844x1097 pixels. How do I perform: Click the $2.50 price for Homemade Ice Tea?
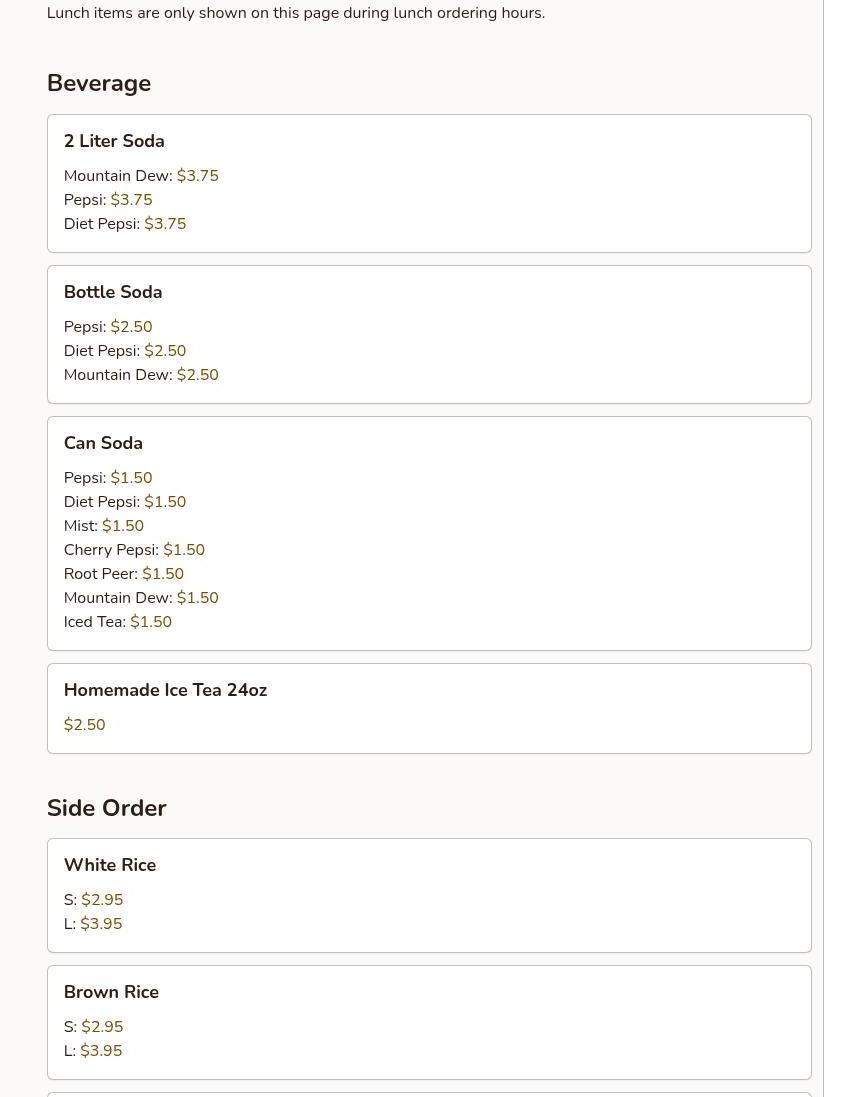tap(85, 725)
